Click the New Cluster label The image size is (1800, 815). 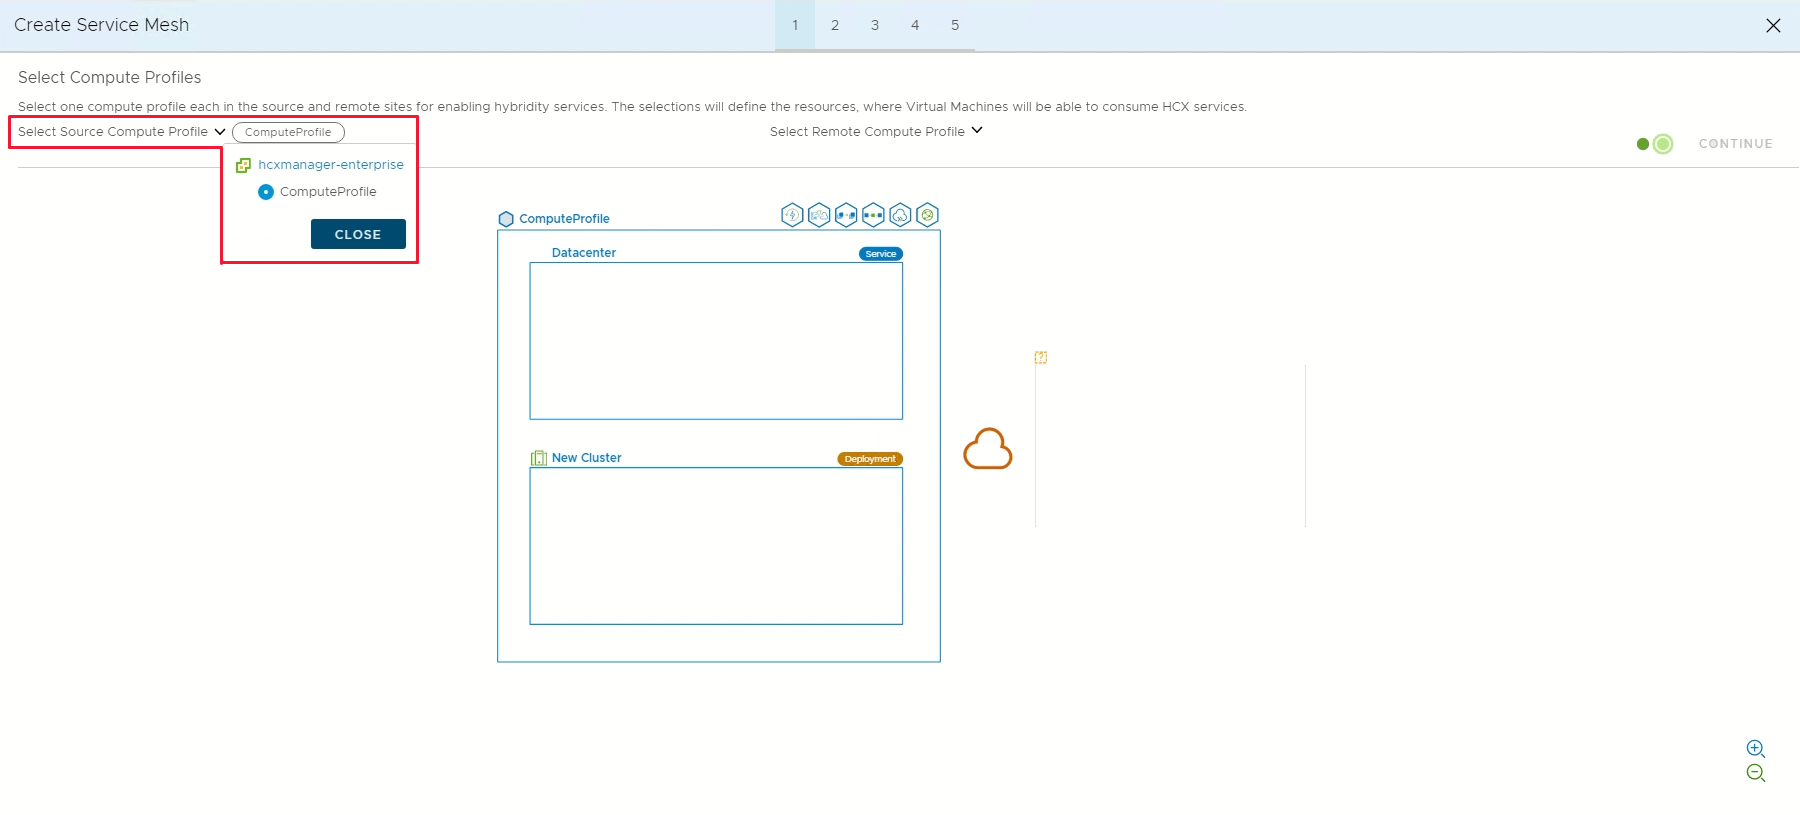587,458
